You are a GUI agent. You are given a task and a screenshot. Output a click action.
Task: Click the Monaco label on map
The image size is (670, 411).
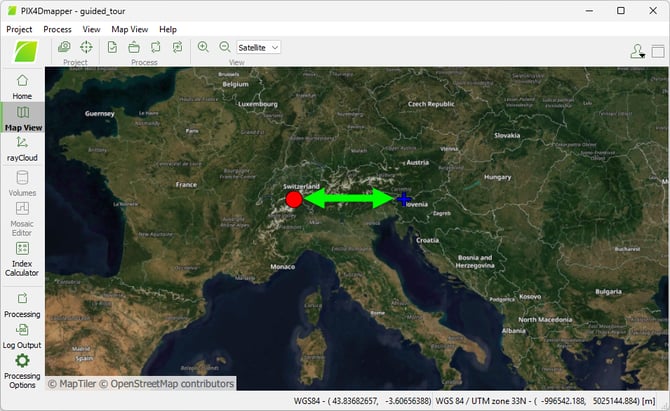pos(282,267)
